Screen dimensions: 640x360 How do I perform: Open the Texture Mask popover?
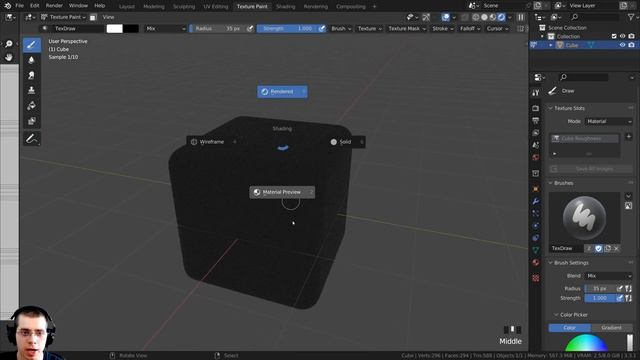(x=407, y=29)
